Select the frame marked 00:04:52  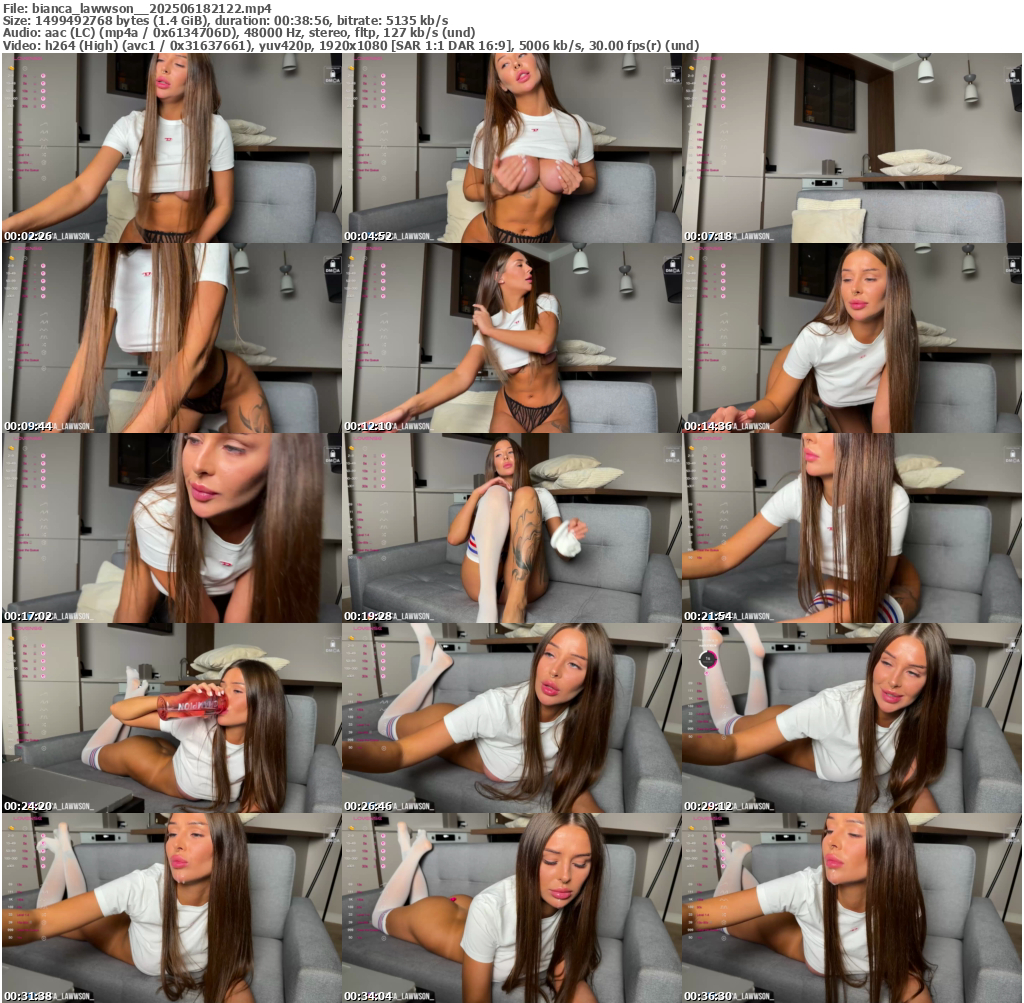point(512,148)
